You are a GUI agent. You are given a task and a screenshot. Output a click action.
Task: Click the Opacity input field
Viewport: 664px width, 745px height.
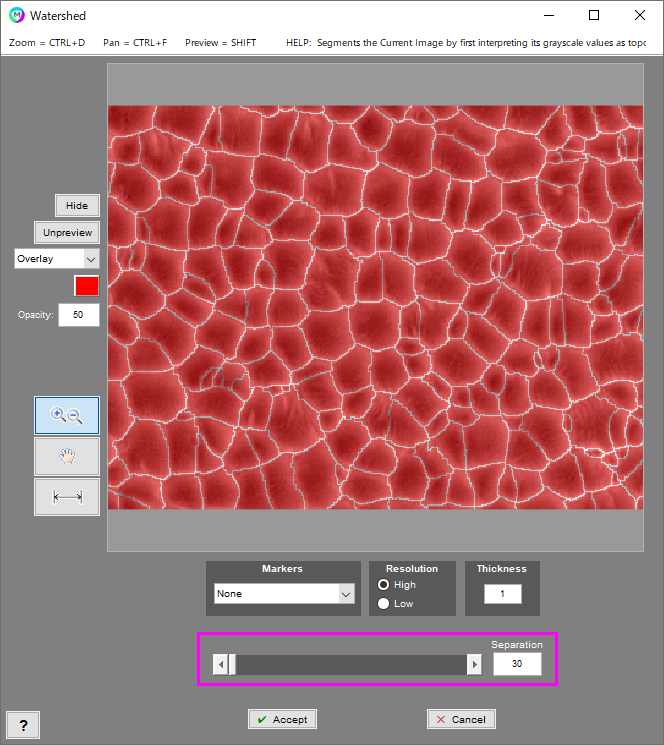(x=79, y=315)
